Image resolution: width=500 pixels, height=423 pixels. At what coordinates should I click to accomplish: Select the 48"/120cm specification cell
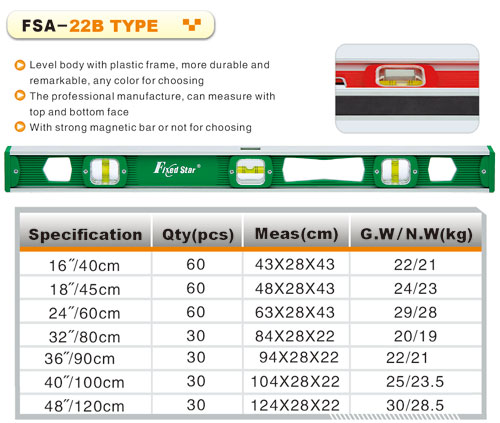[x=85, y=405]
